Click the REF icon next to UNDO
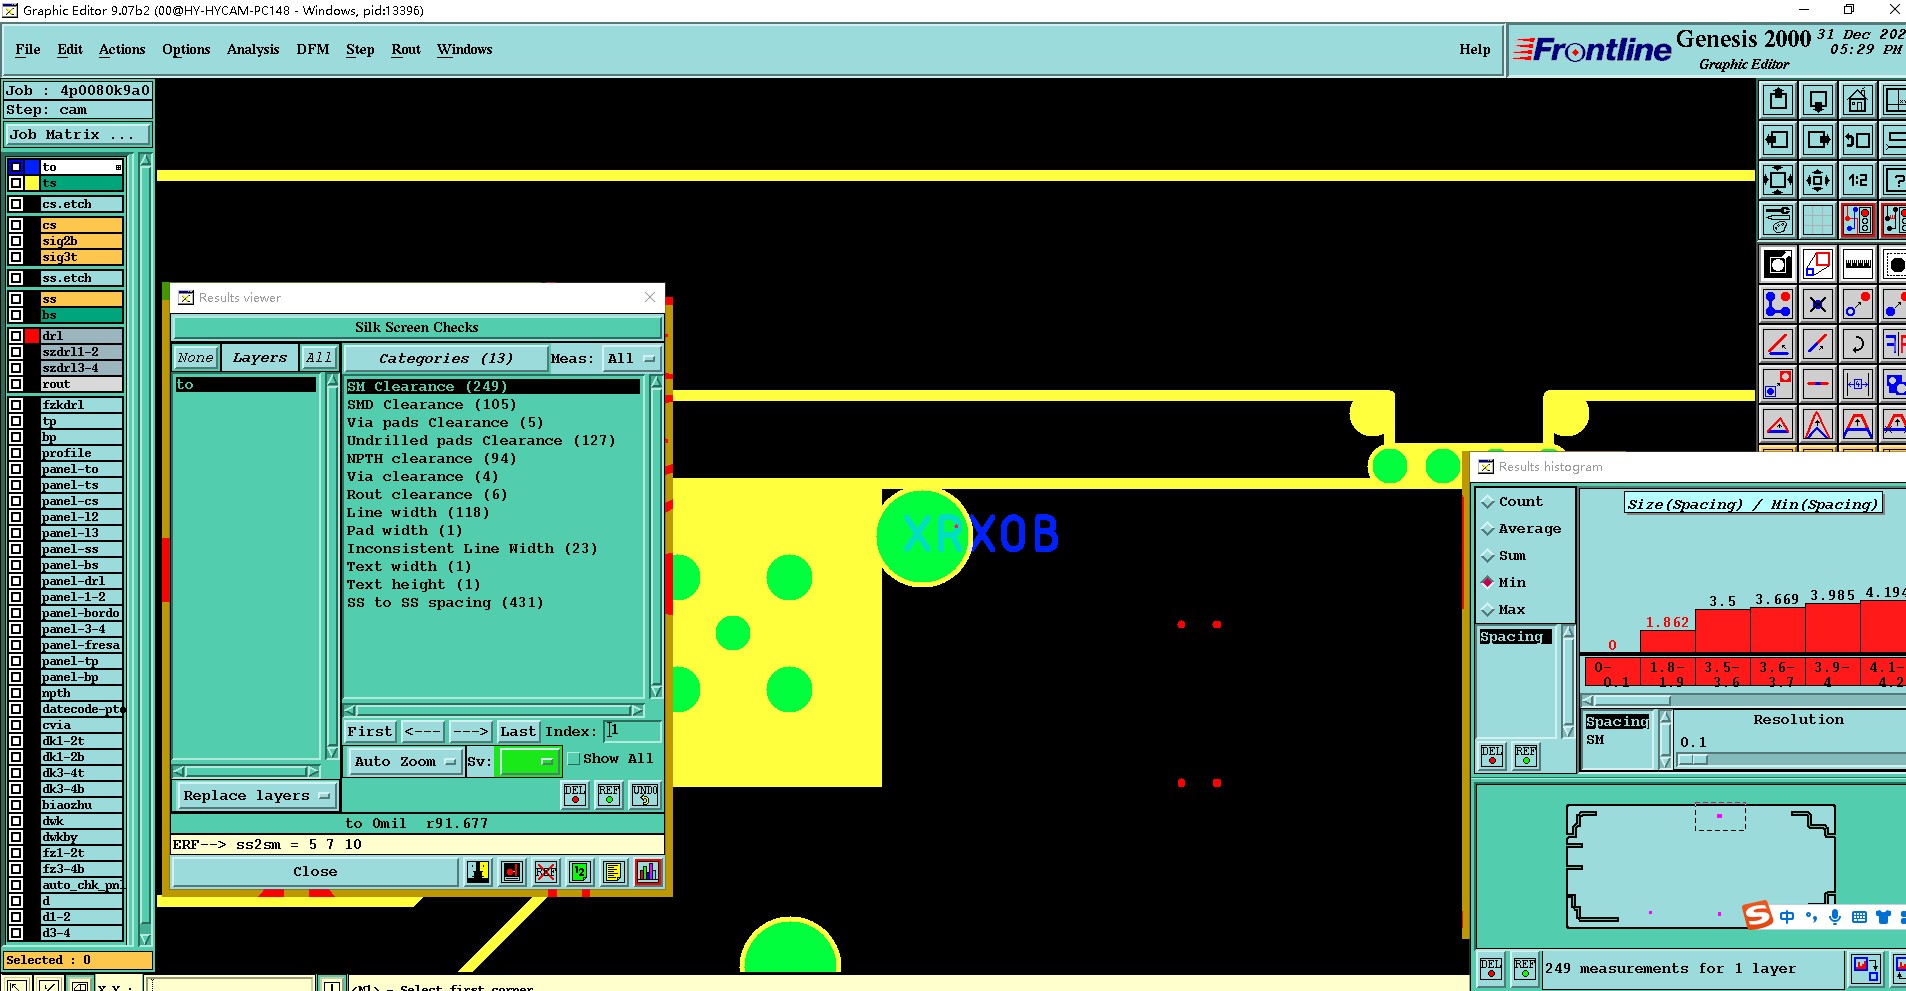Image resolution: width=1906 pixels, height=991 pixels. pos(609,795)
